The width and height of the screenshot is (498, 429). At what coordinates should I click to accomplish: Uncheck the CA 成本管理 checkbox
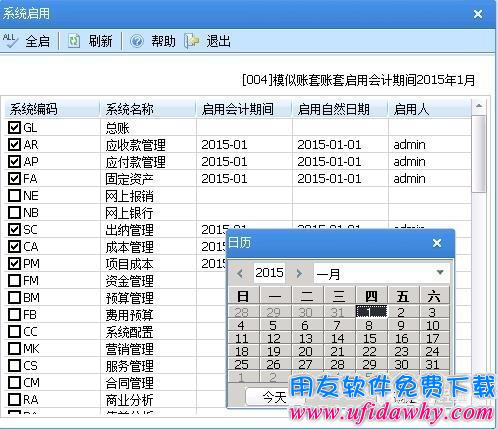14,246
